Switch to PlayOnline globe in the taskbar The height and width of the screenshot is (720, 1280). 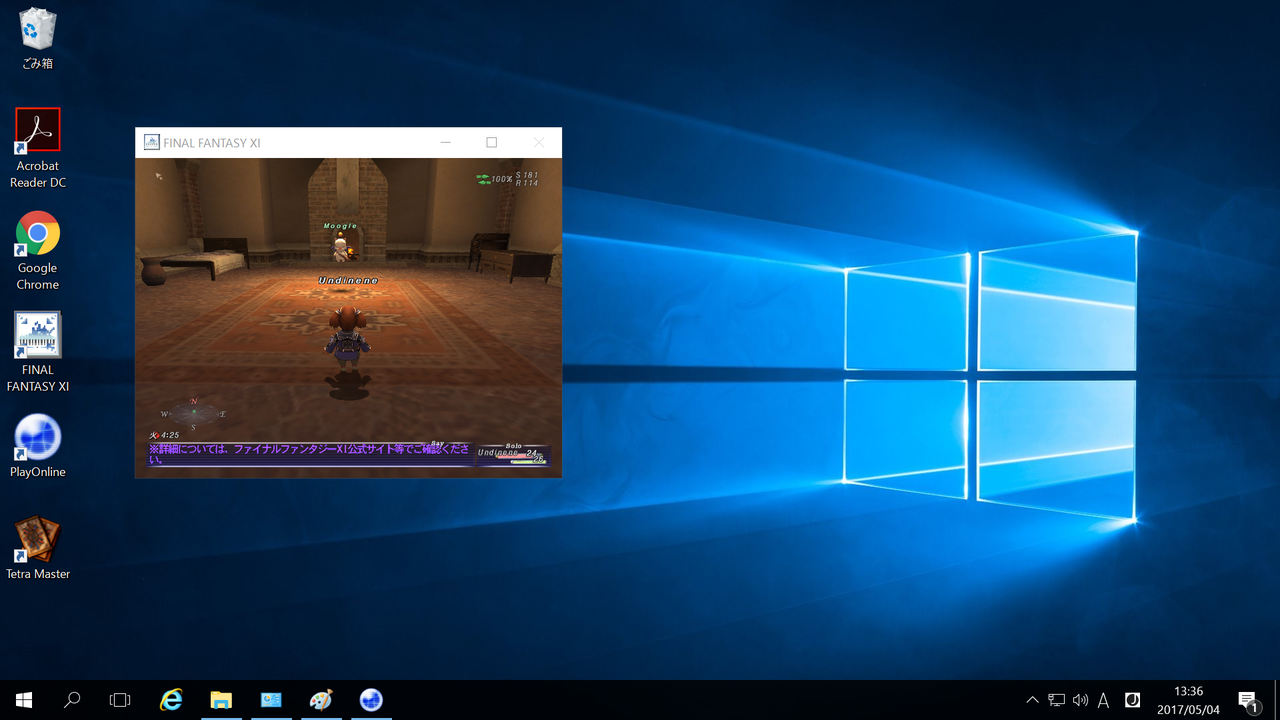370,700
